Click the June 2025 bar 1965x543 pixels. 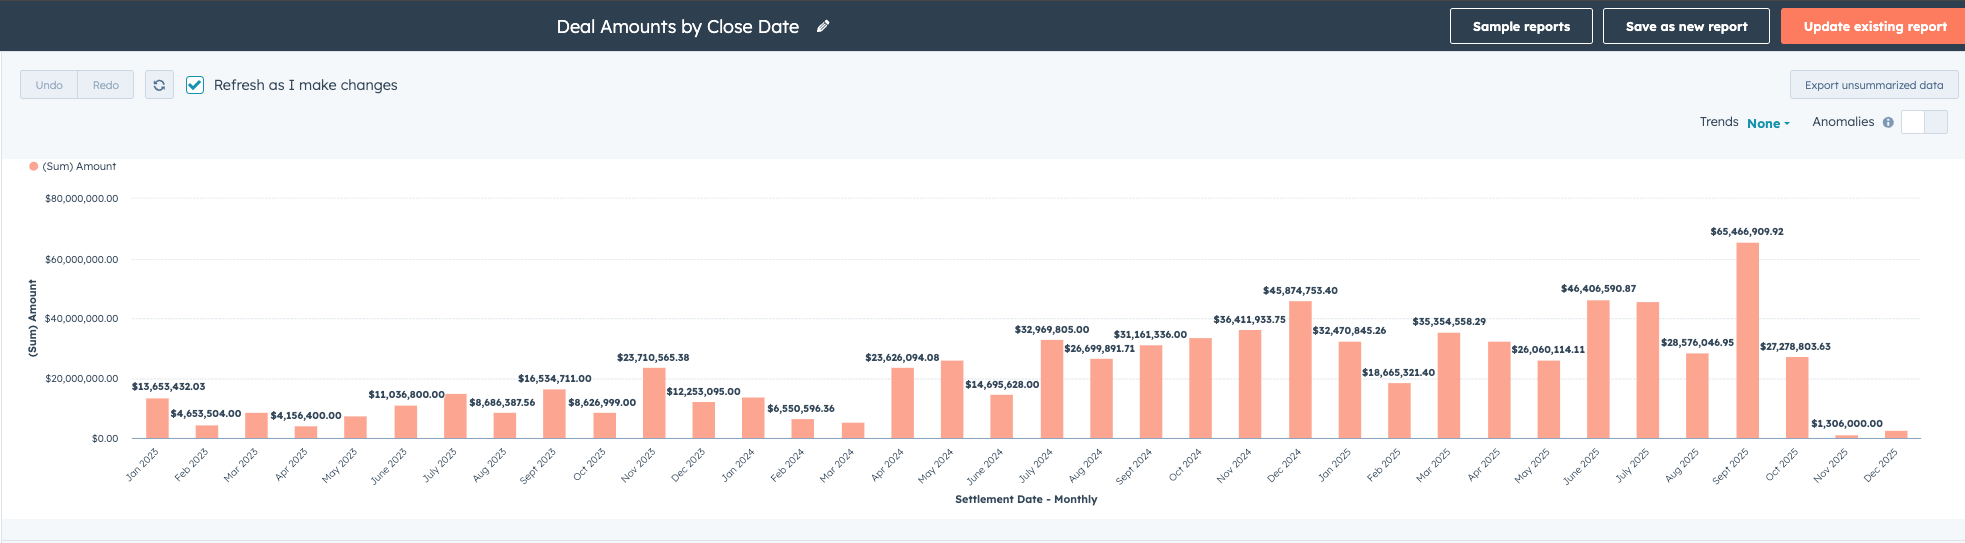tap(1598, 369)
